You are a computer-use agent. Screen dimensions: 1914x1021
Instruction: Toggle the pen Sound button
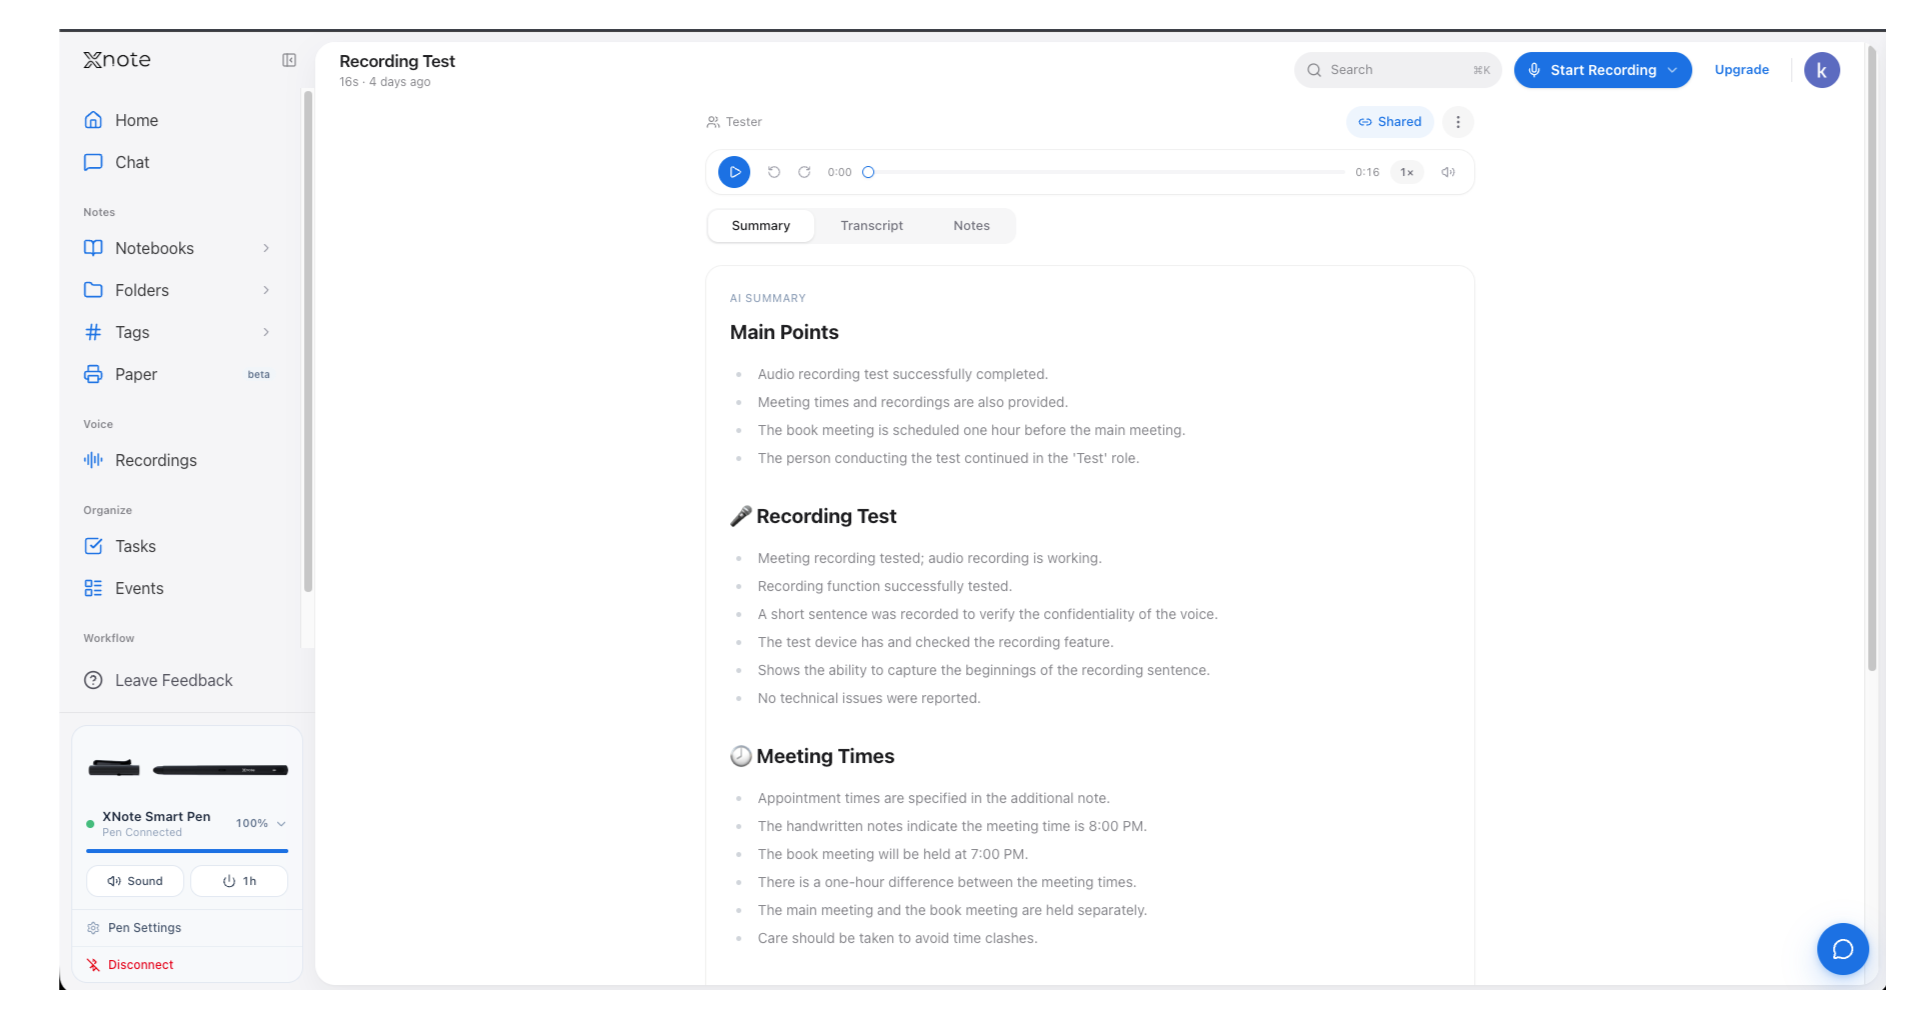pyautogui.click(x=135, y=881)
